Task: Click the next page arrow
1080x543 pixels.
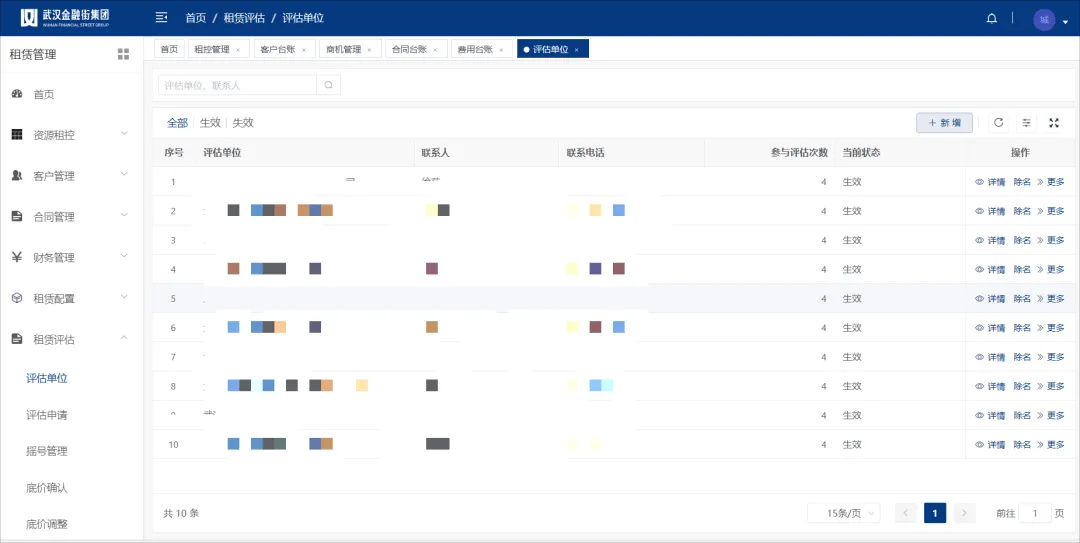Action: point(964,513)
